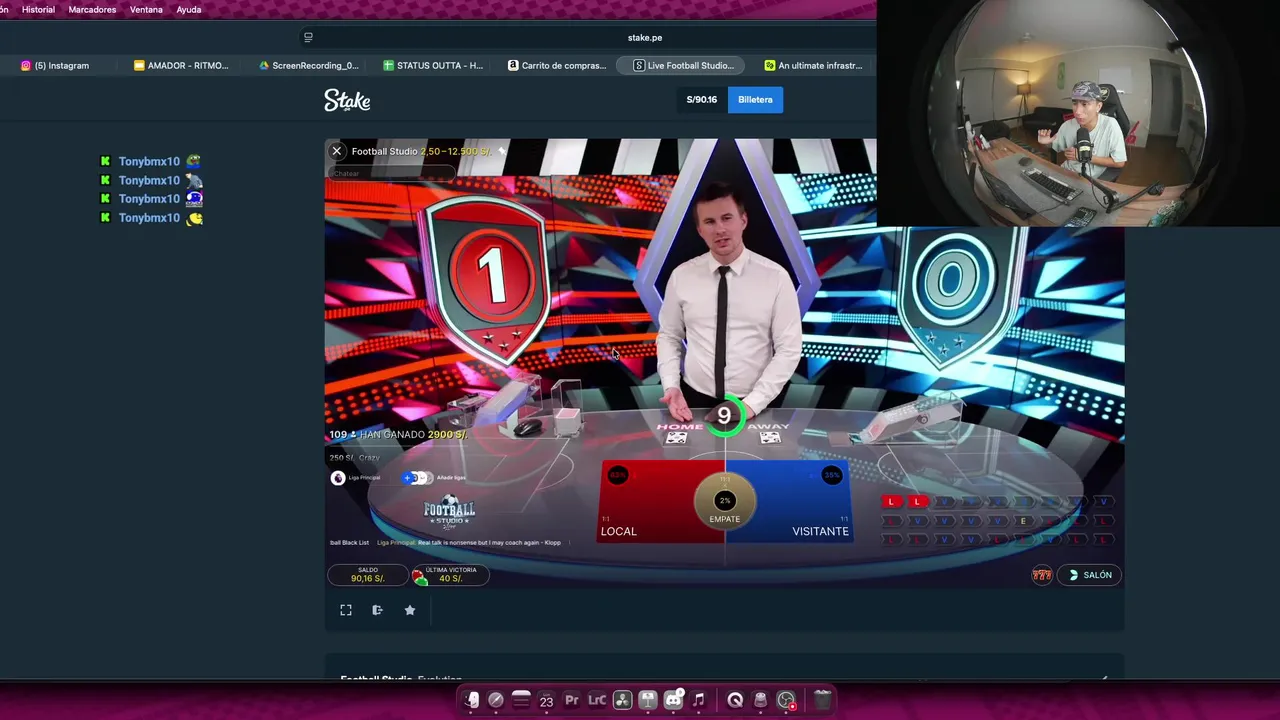Switch to the ScreenRecording tab
The width and height of the screenshot is (1280, 720).
tap(309, 65)
